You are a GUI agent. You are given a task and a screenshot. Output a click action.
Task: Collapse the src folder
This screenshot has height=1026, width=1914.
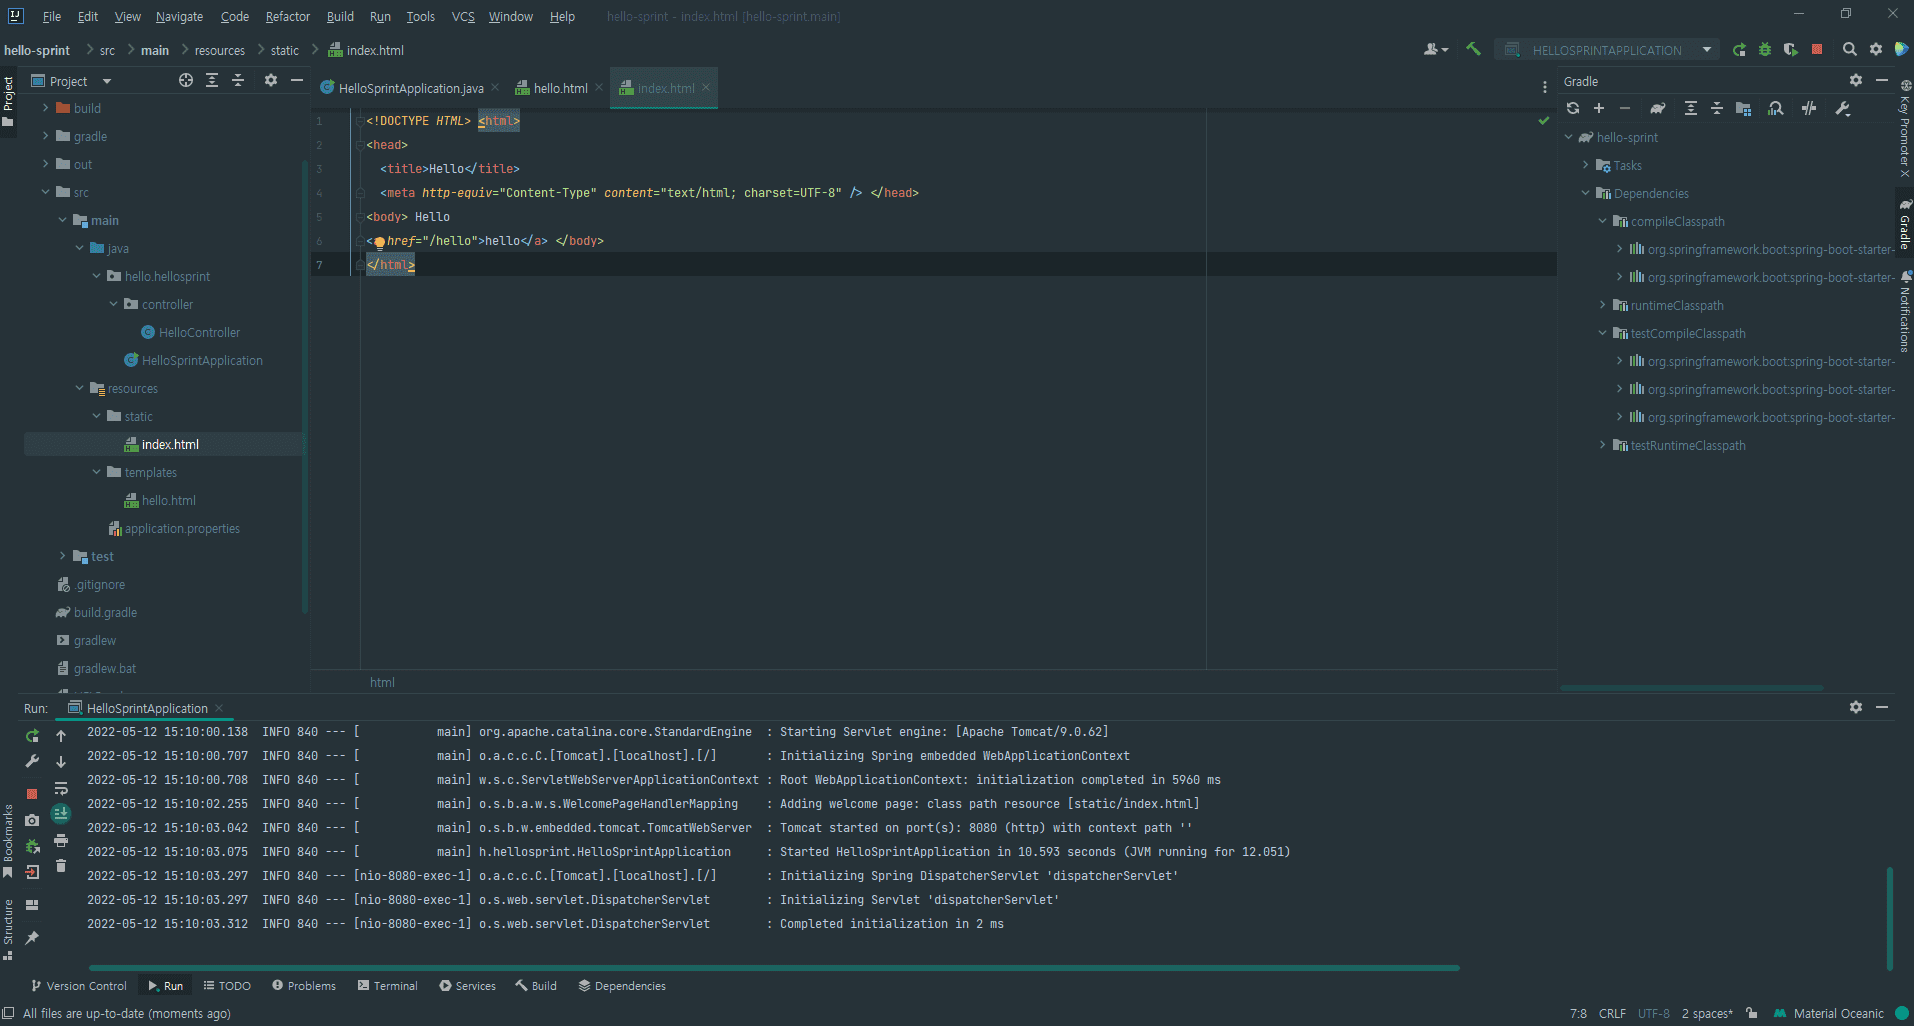coord(45,192)
